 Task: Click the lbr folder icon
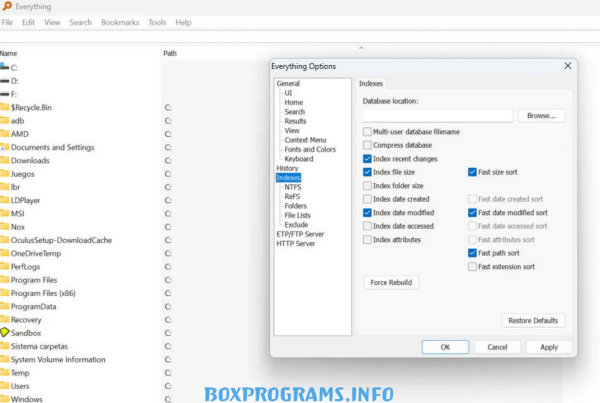point(4,187)
